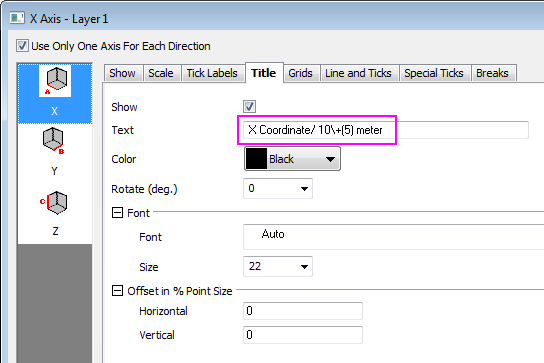This screenshot has height=363, width=544.
Task: Switch to the Tick Labels tab
Action: (x=212, y=73)
